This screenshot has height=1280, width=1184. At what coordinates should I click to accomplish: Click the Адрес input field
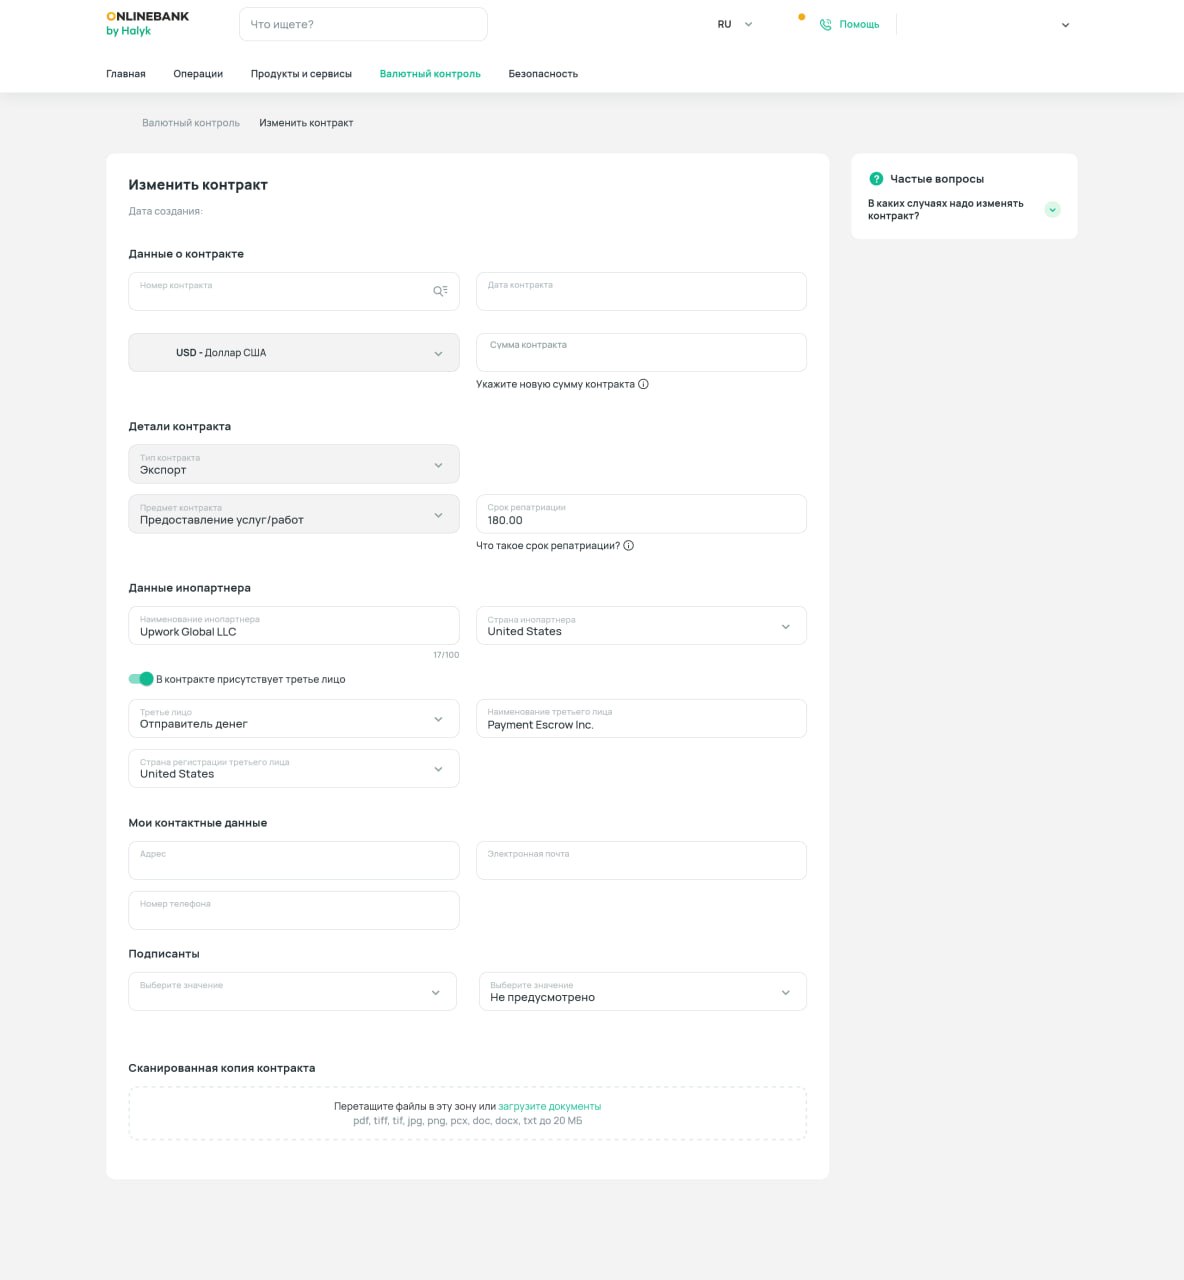tap(294, 861)
